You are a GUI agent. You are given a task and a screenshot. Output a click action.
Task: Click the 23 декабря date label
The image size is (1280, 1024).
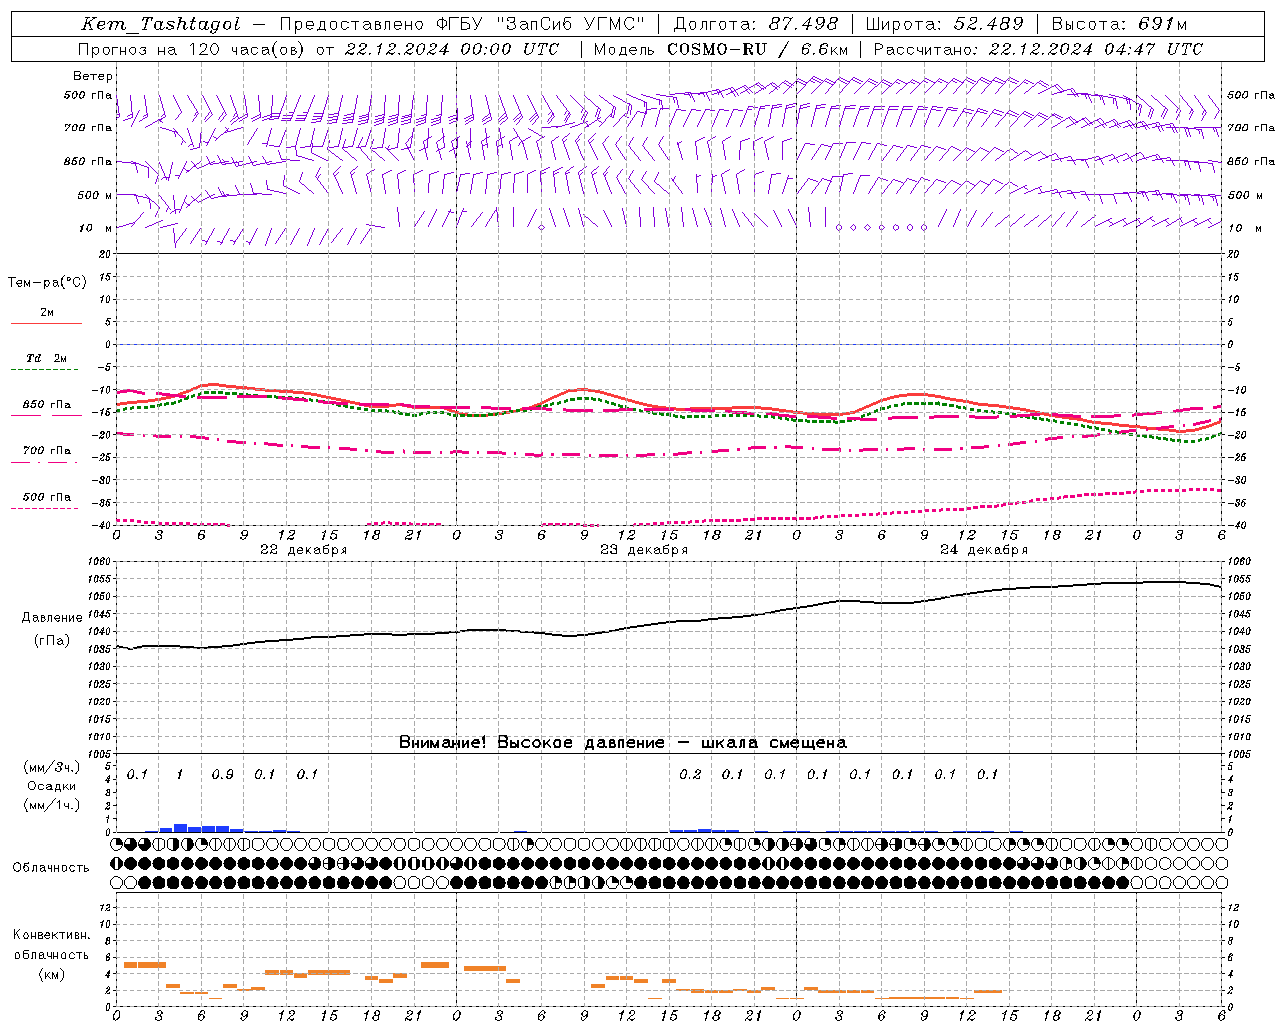(x=644, y=550)
